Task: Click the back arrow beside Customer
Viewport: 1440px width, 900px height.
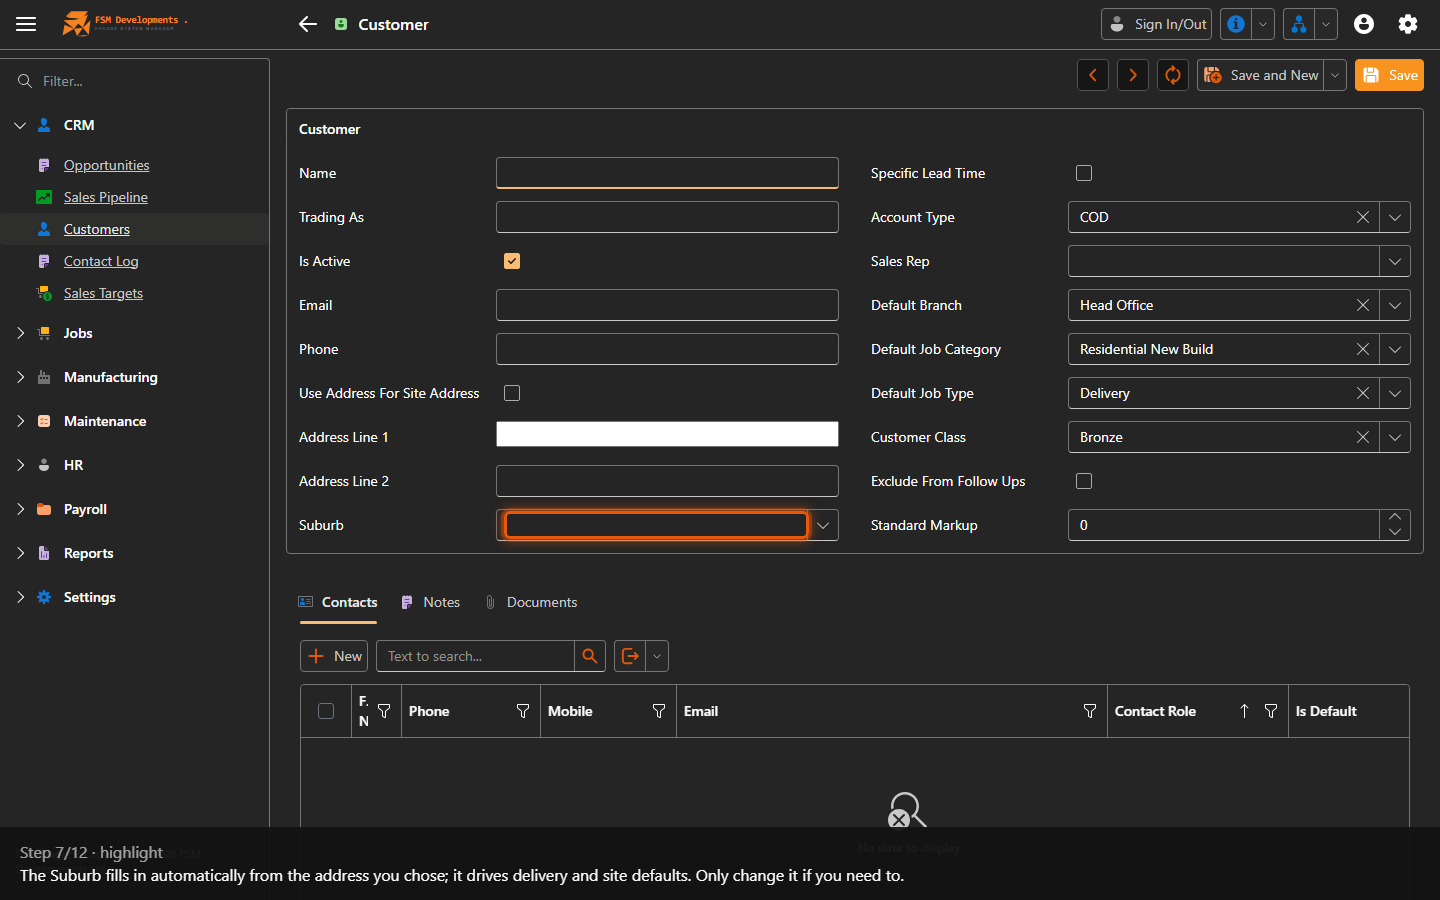Action: [308, 24]
